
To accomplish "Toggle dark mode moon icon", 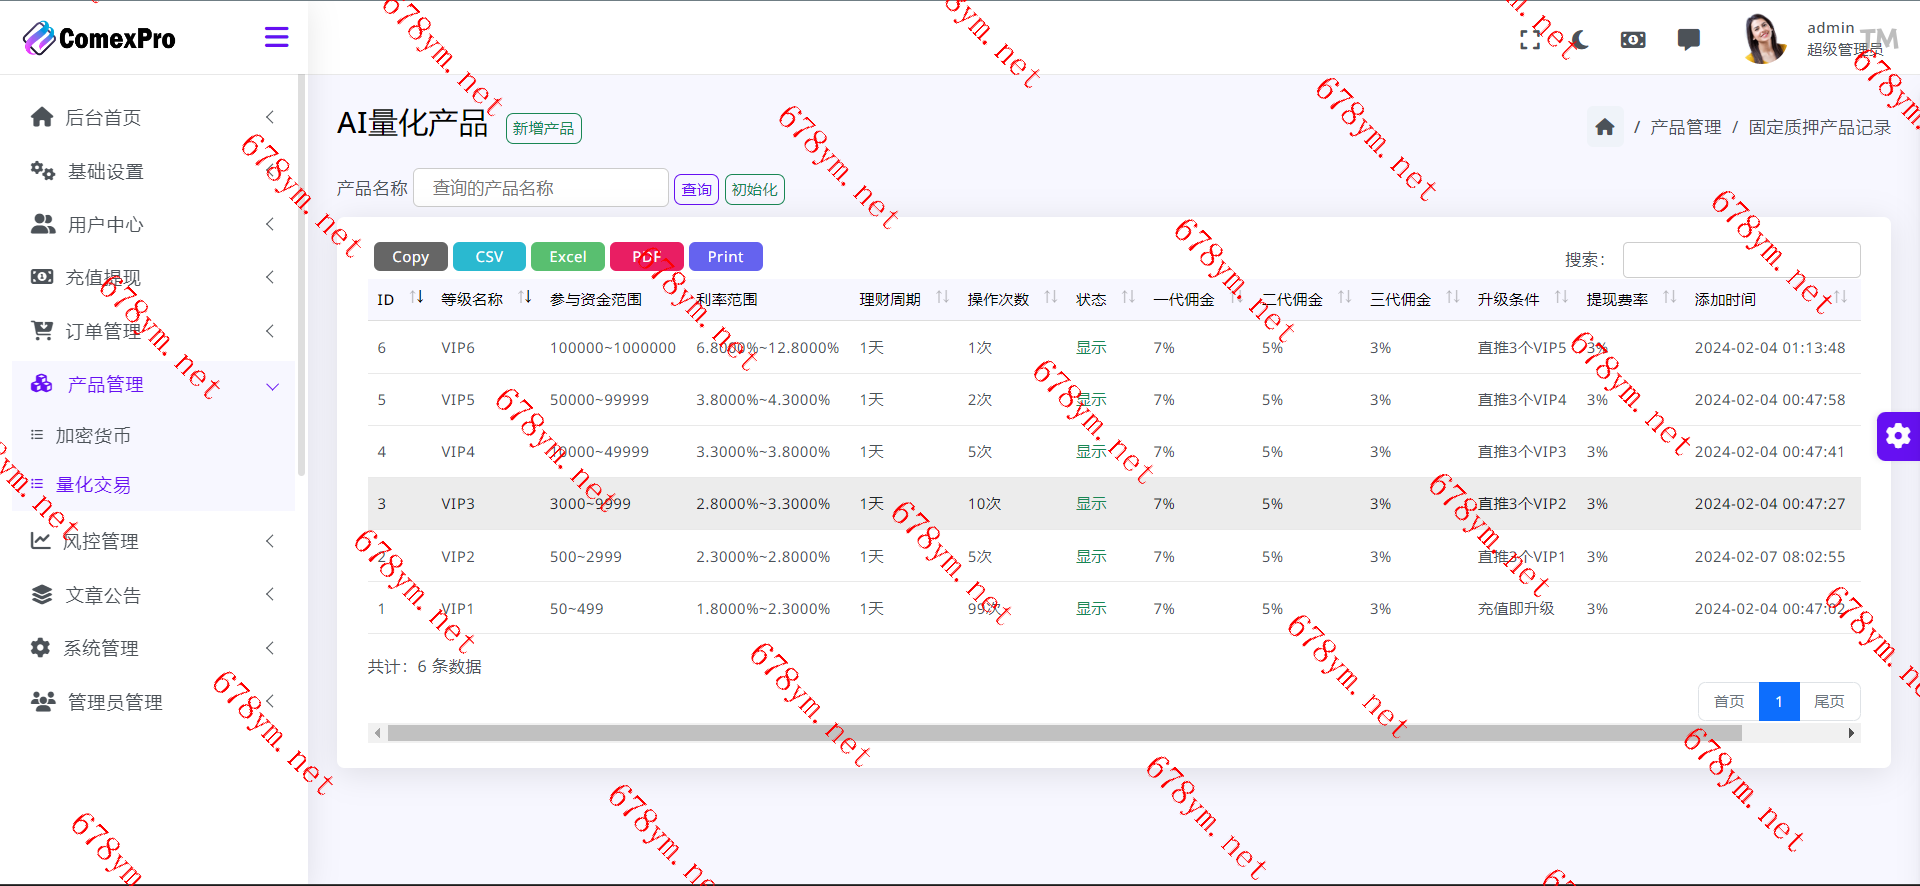I will [x=1580, y=40].
